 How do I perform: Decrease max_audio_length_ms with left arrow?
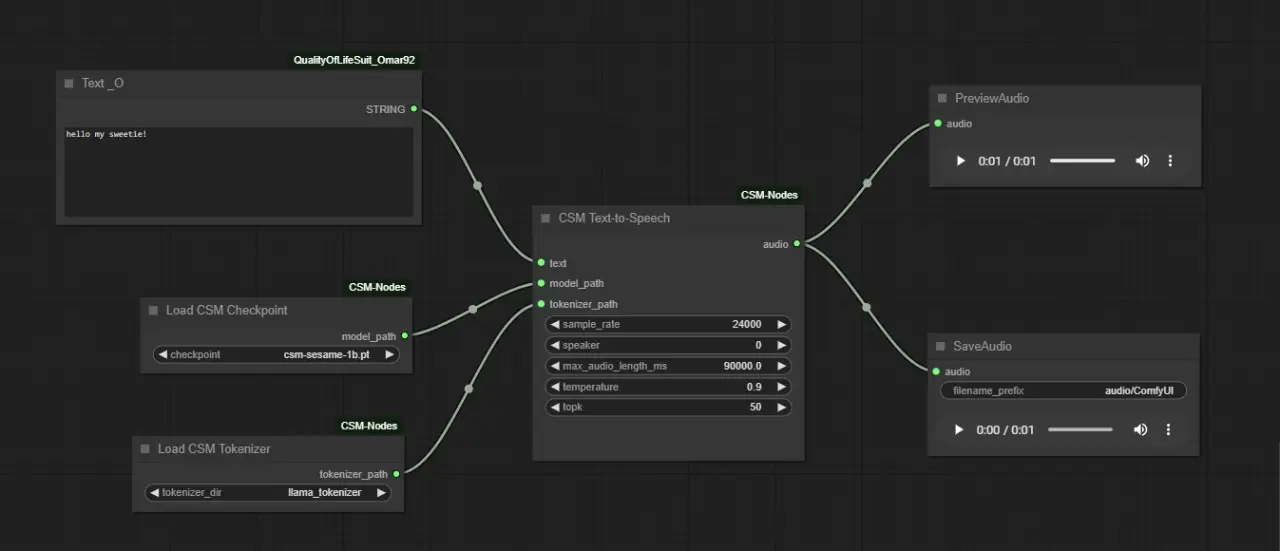click(x=555, y=366)
